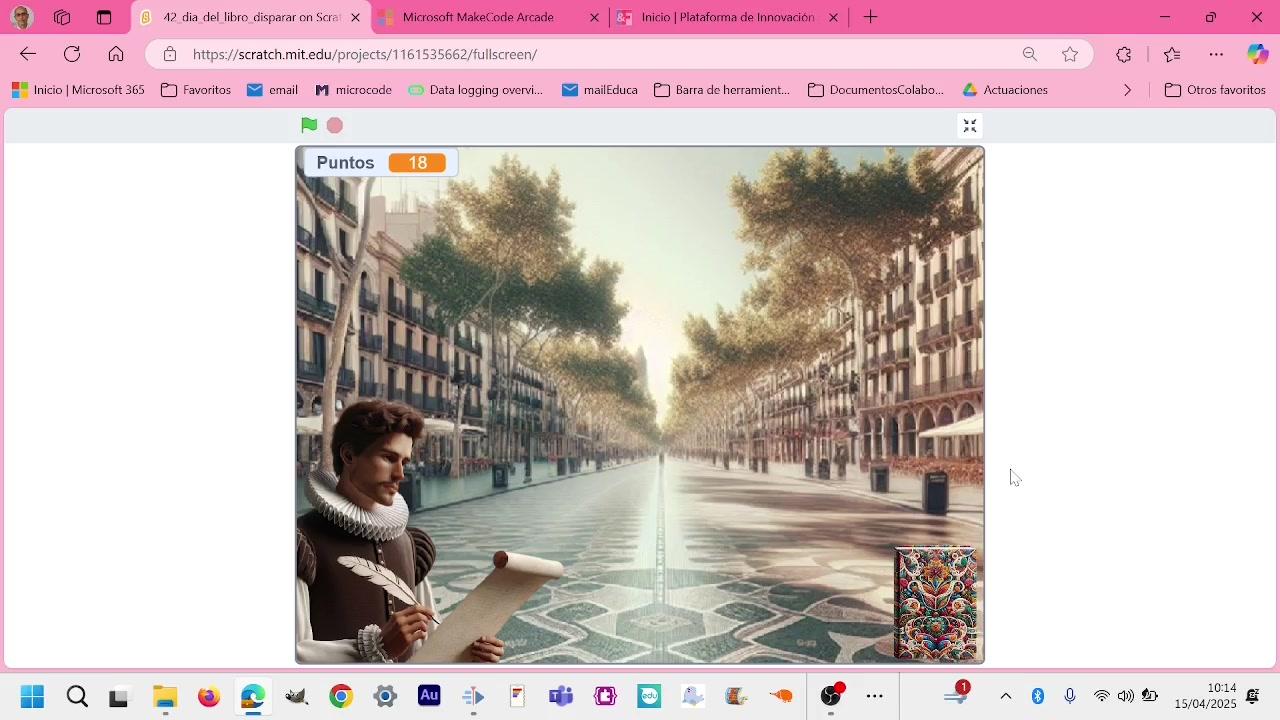Switch to Microsoft MakeCode Arcade tab
Screen dimensions: 1280x720
pos(478,17)
